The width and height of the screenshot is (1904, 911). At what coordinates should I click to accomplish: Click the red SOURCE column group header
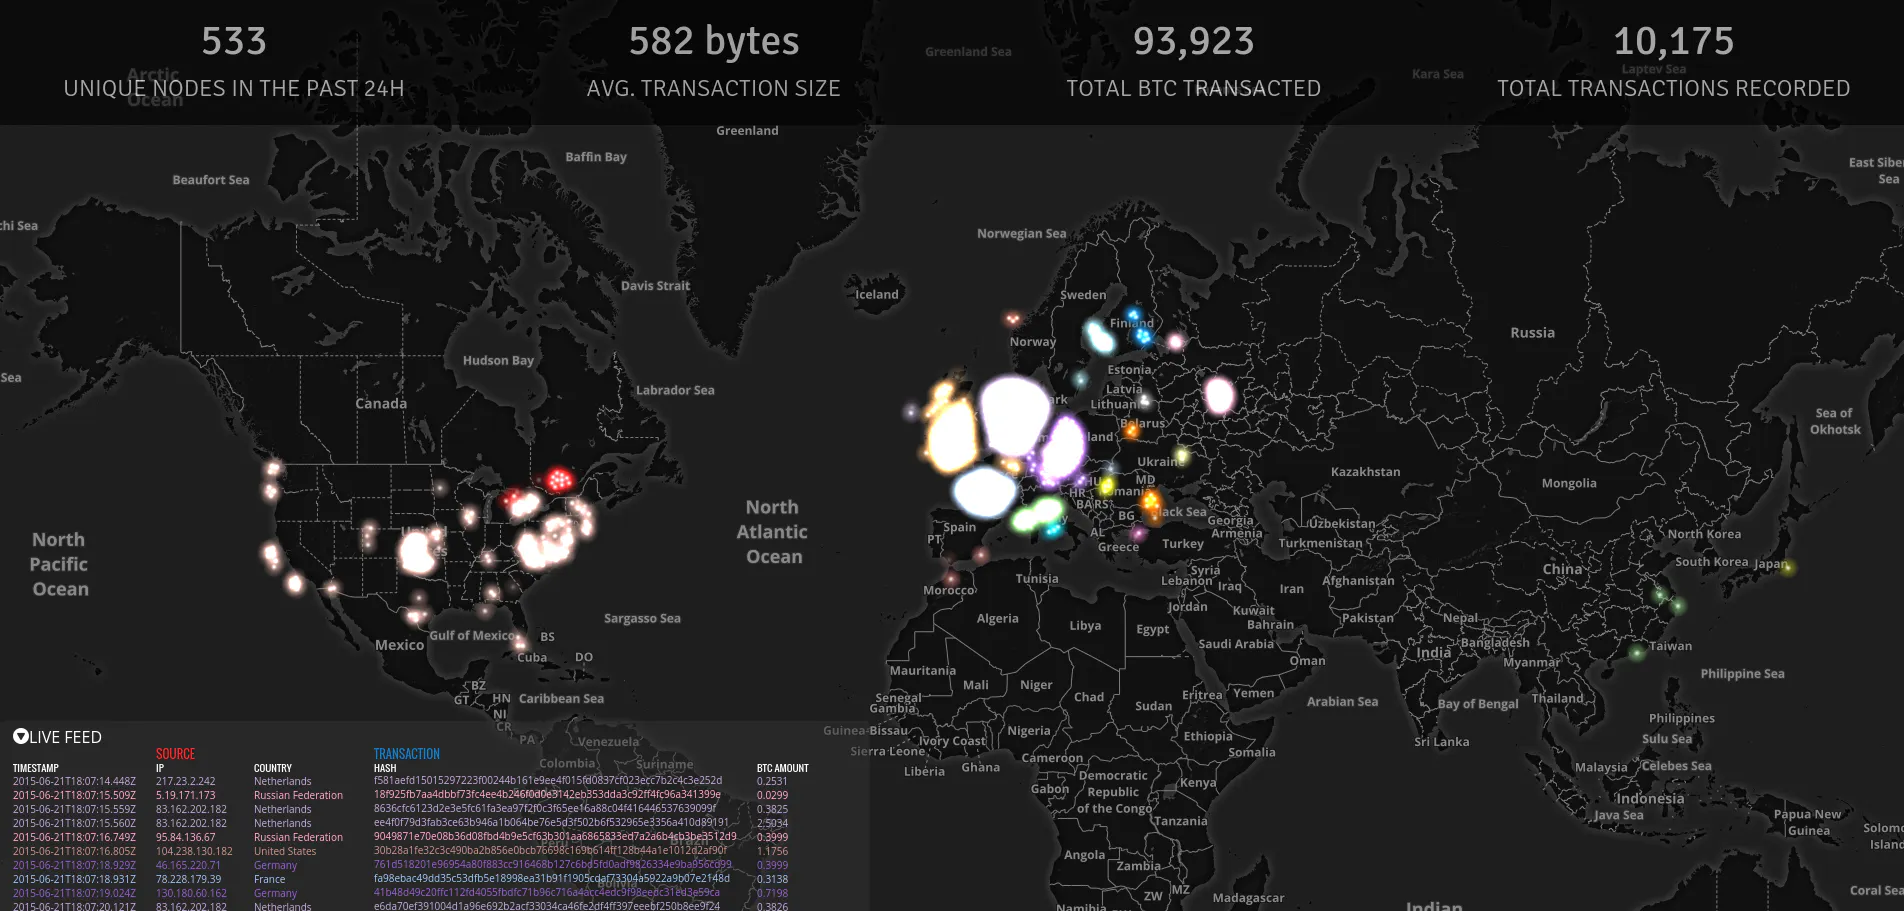pyautogui.click(x=175, y=754)
